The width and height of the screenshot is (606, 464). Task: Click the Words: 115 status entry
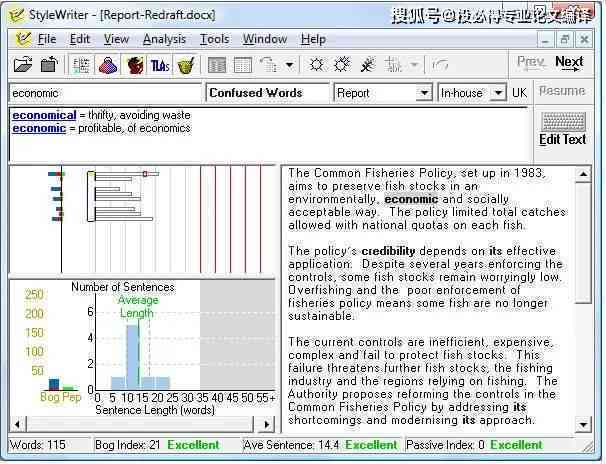[x=38, y=445]
